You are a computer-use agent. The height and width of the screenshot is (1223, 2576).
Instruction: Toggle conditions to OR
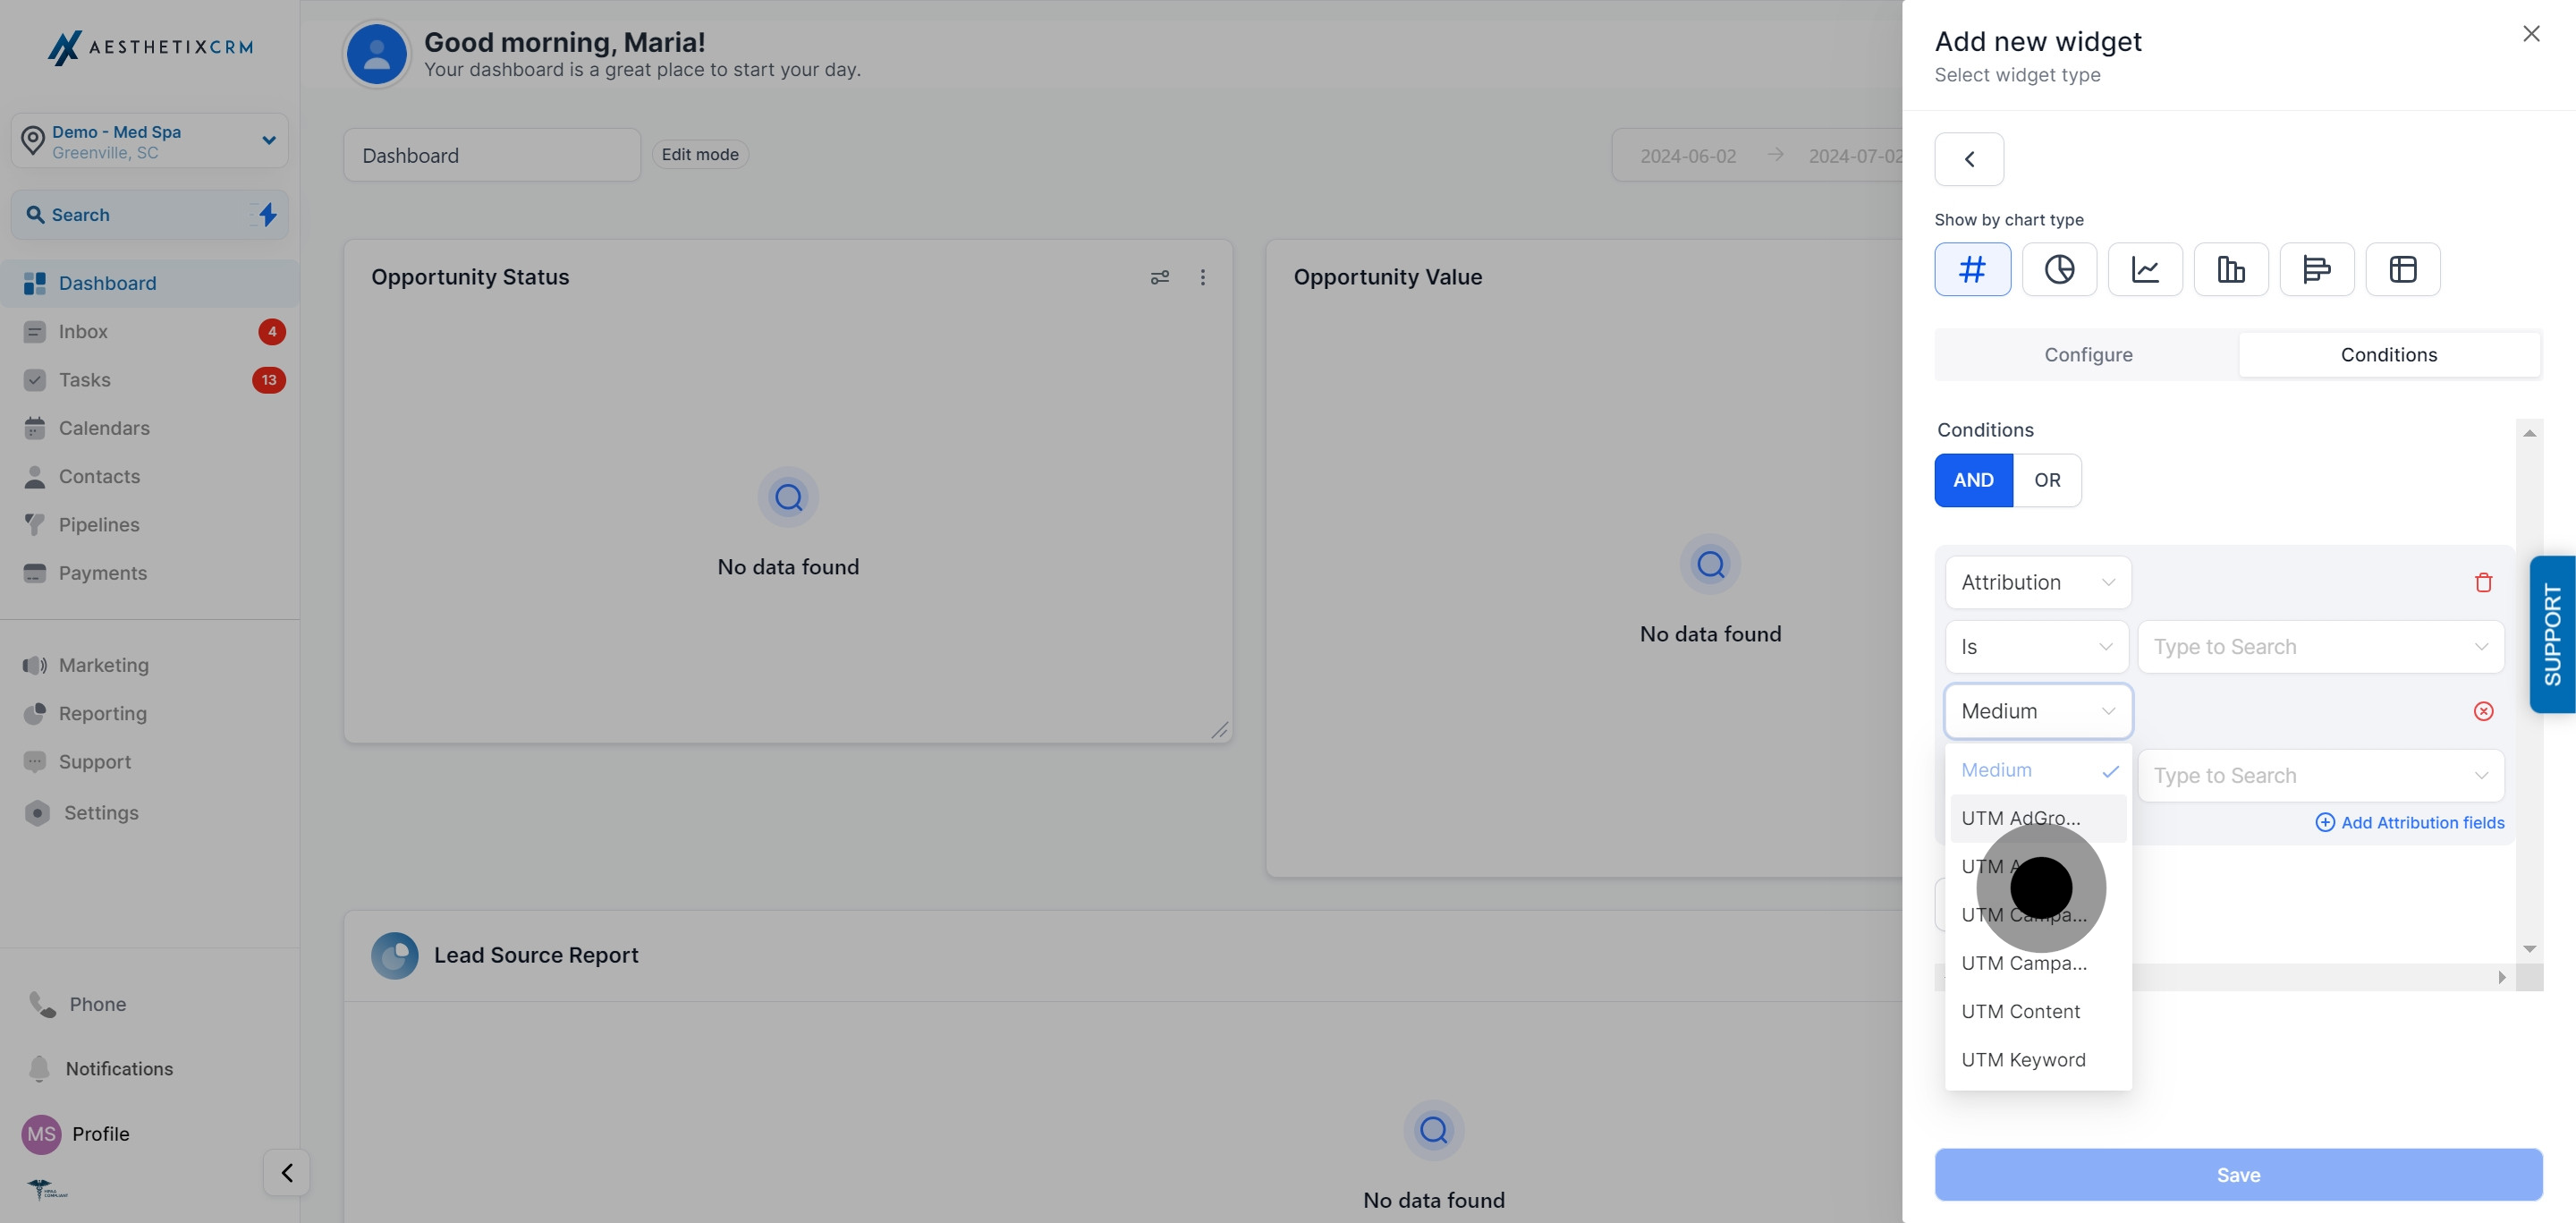pyautogui.click(x=2046, y=480)
